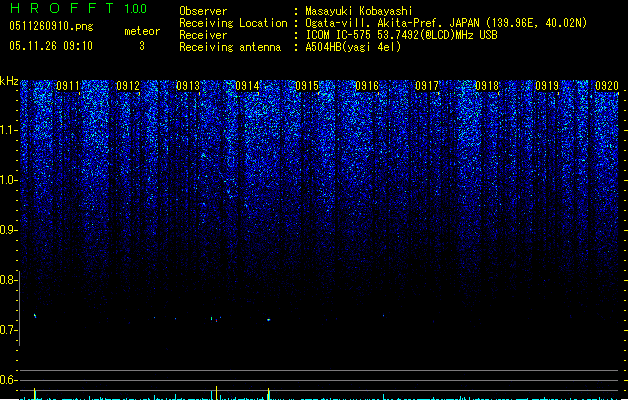629x400 pixels.
Task: Click the meteor label
Action: (x=142, y=31)
